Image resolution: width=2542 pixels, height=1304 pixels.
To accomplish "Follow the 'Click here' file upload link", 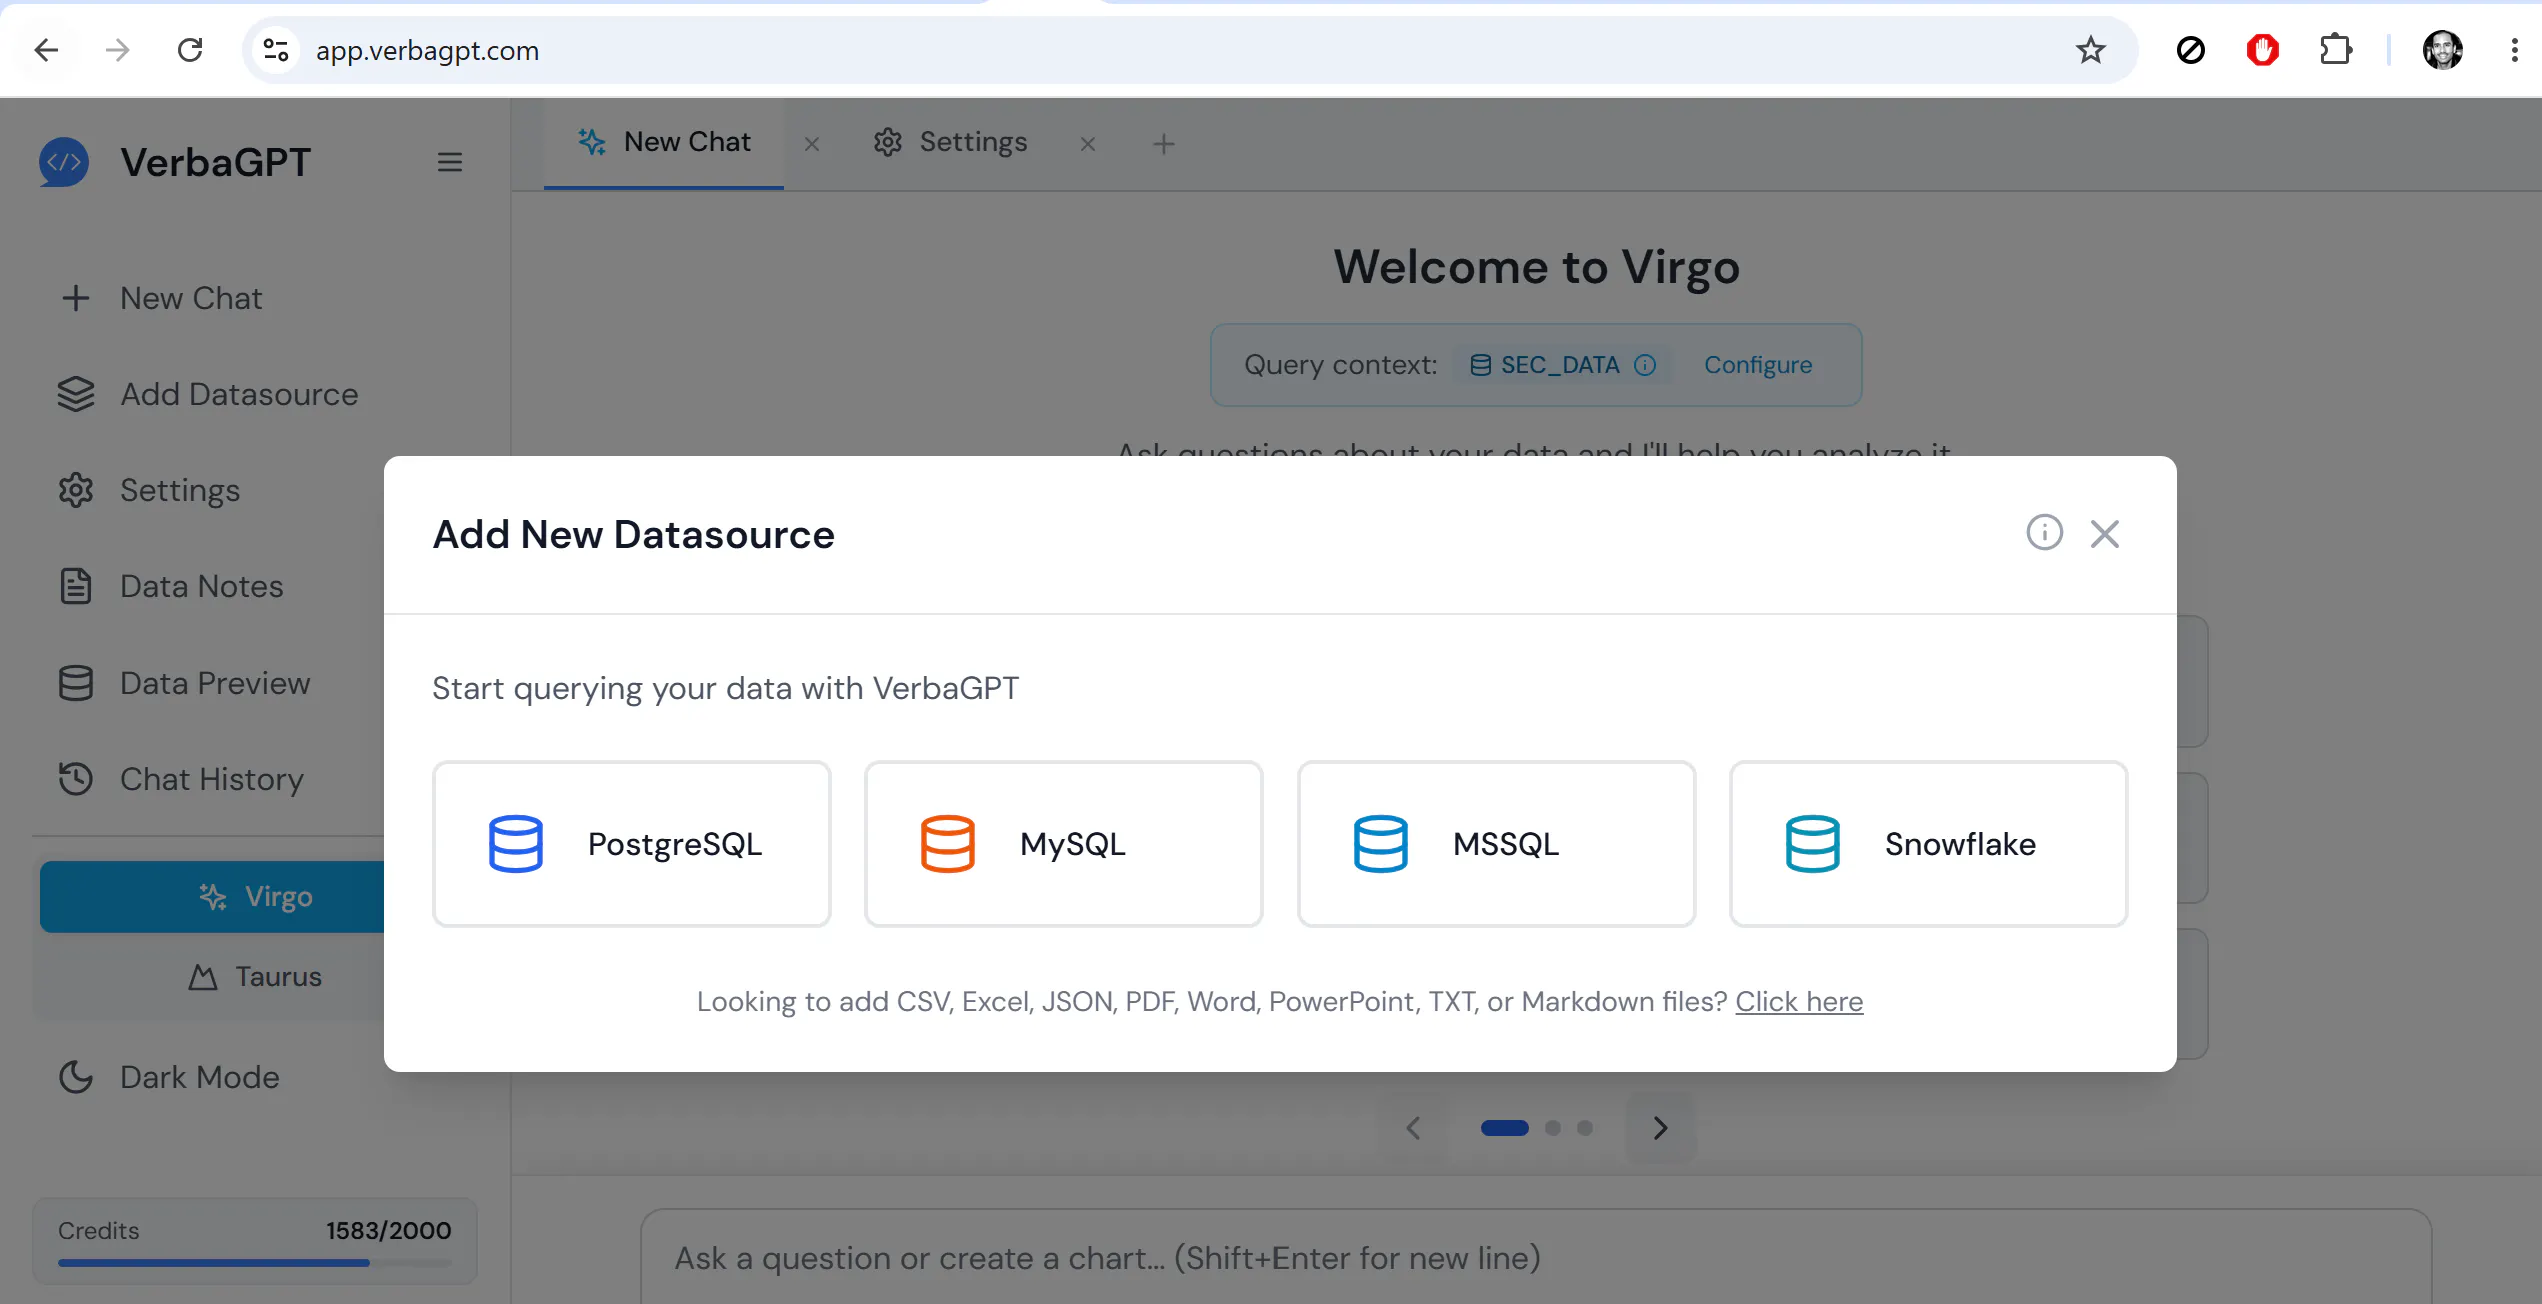I will 1799,1001.
